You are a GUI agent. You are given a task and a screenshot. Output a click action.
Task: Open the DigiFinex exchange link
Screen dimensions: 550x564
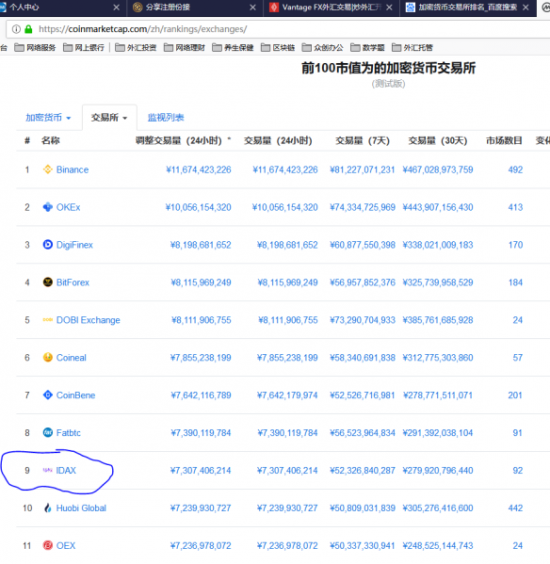pos(74,245)
